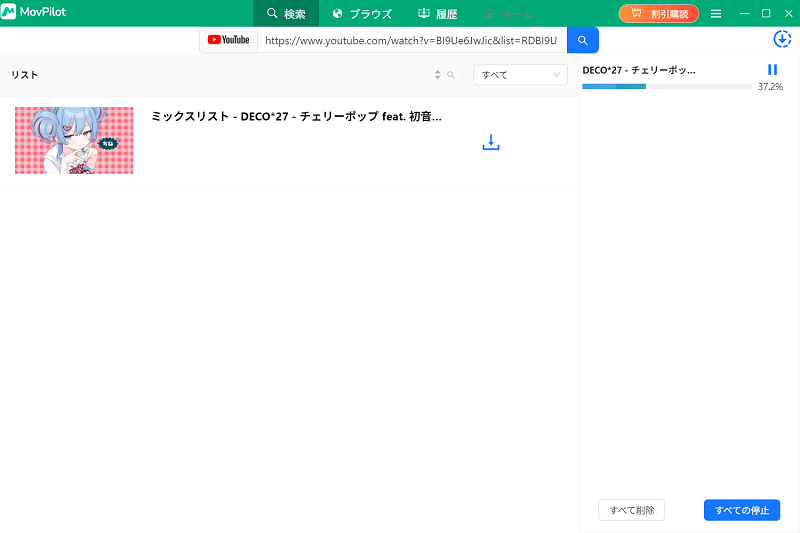Open the YouTube site selector

click(229, 40)
